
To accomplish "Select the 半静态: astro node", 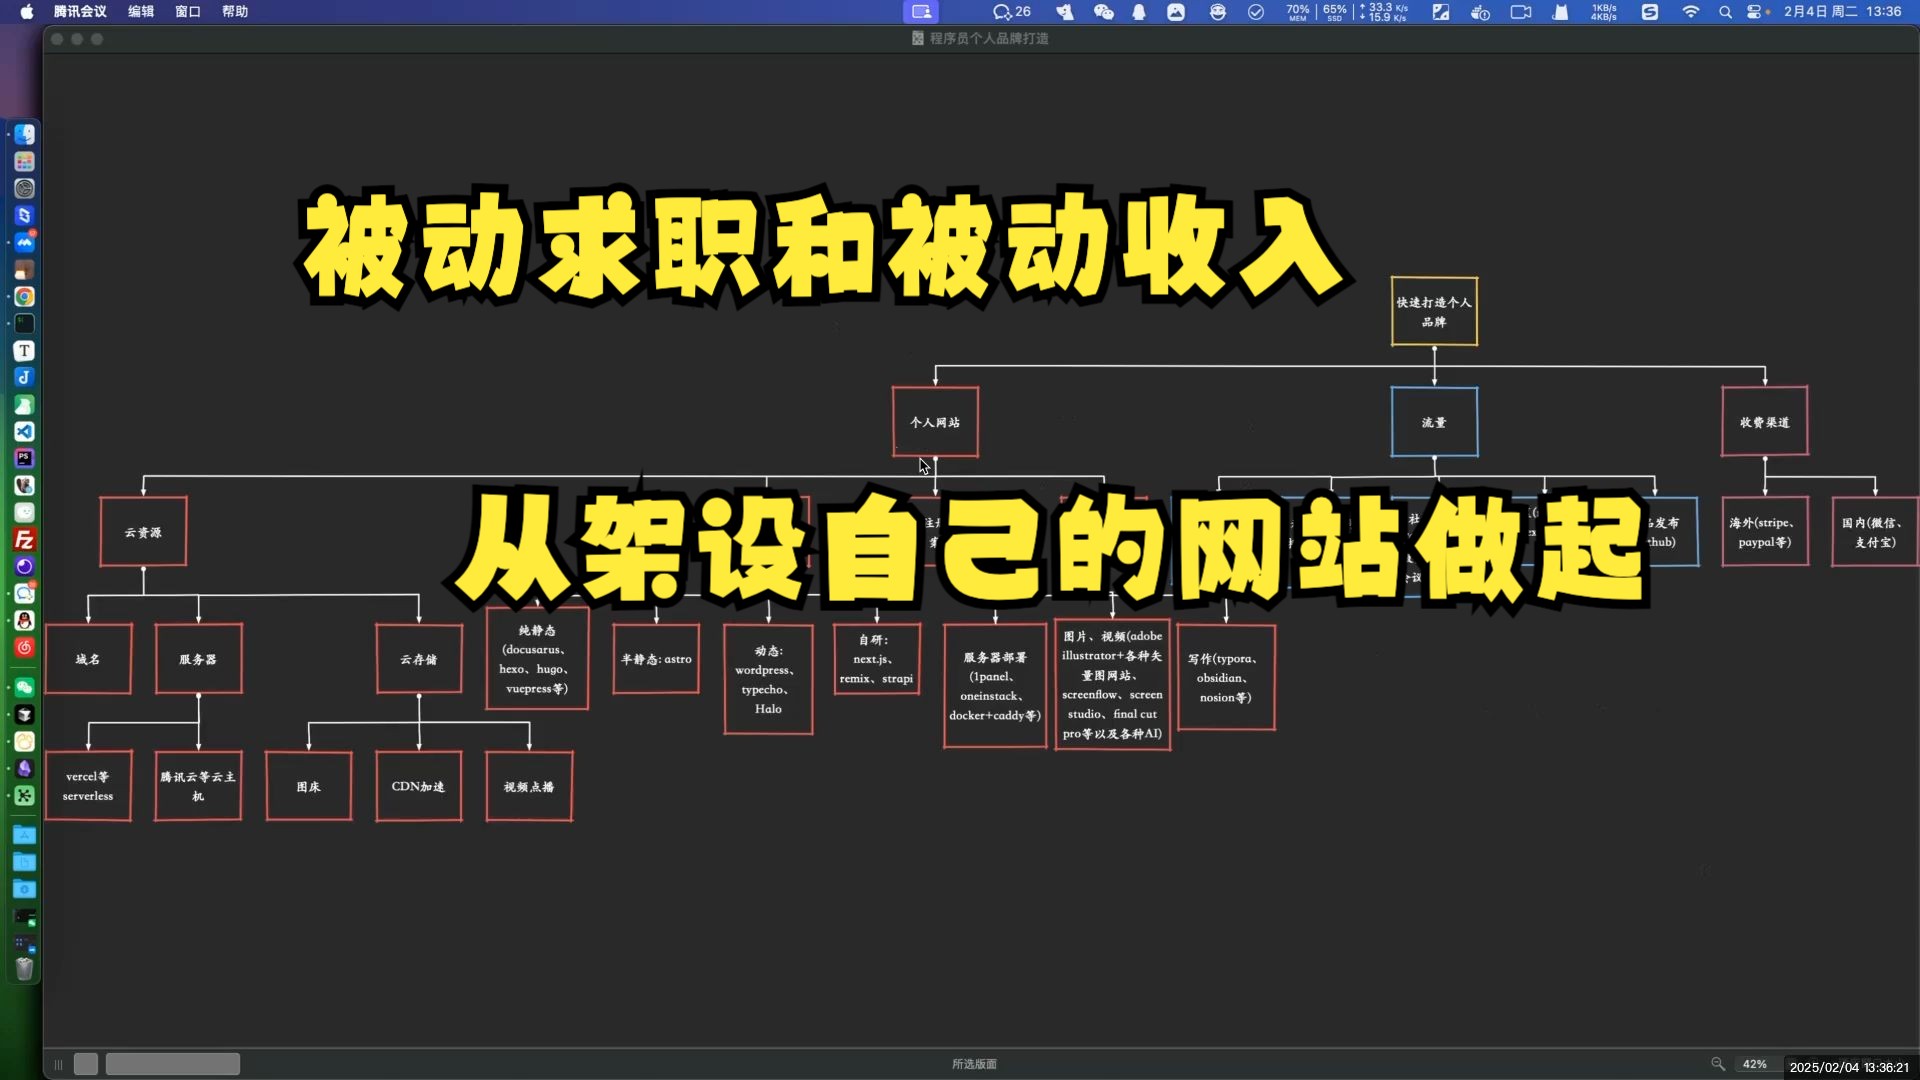I will (x=656, y=659).
